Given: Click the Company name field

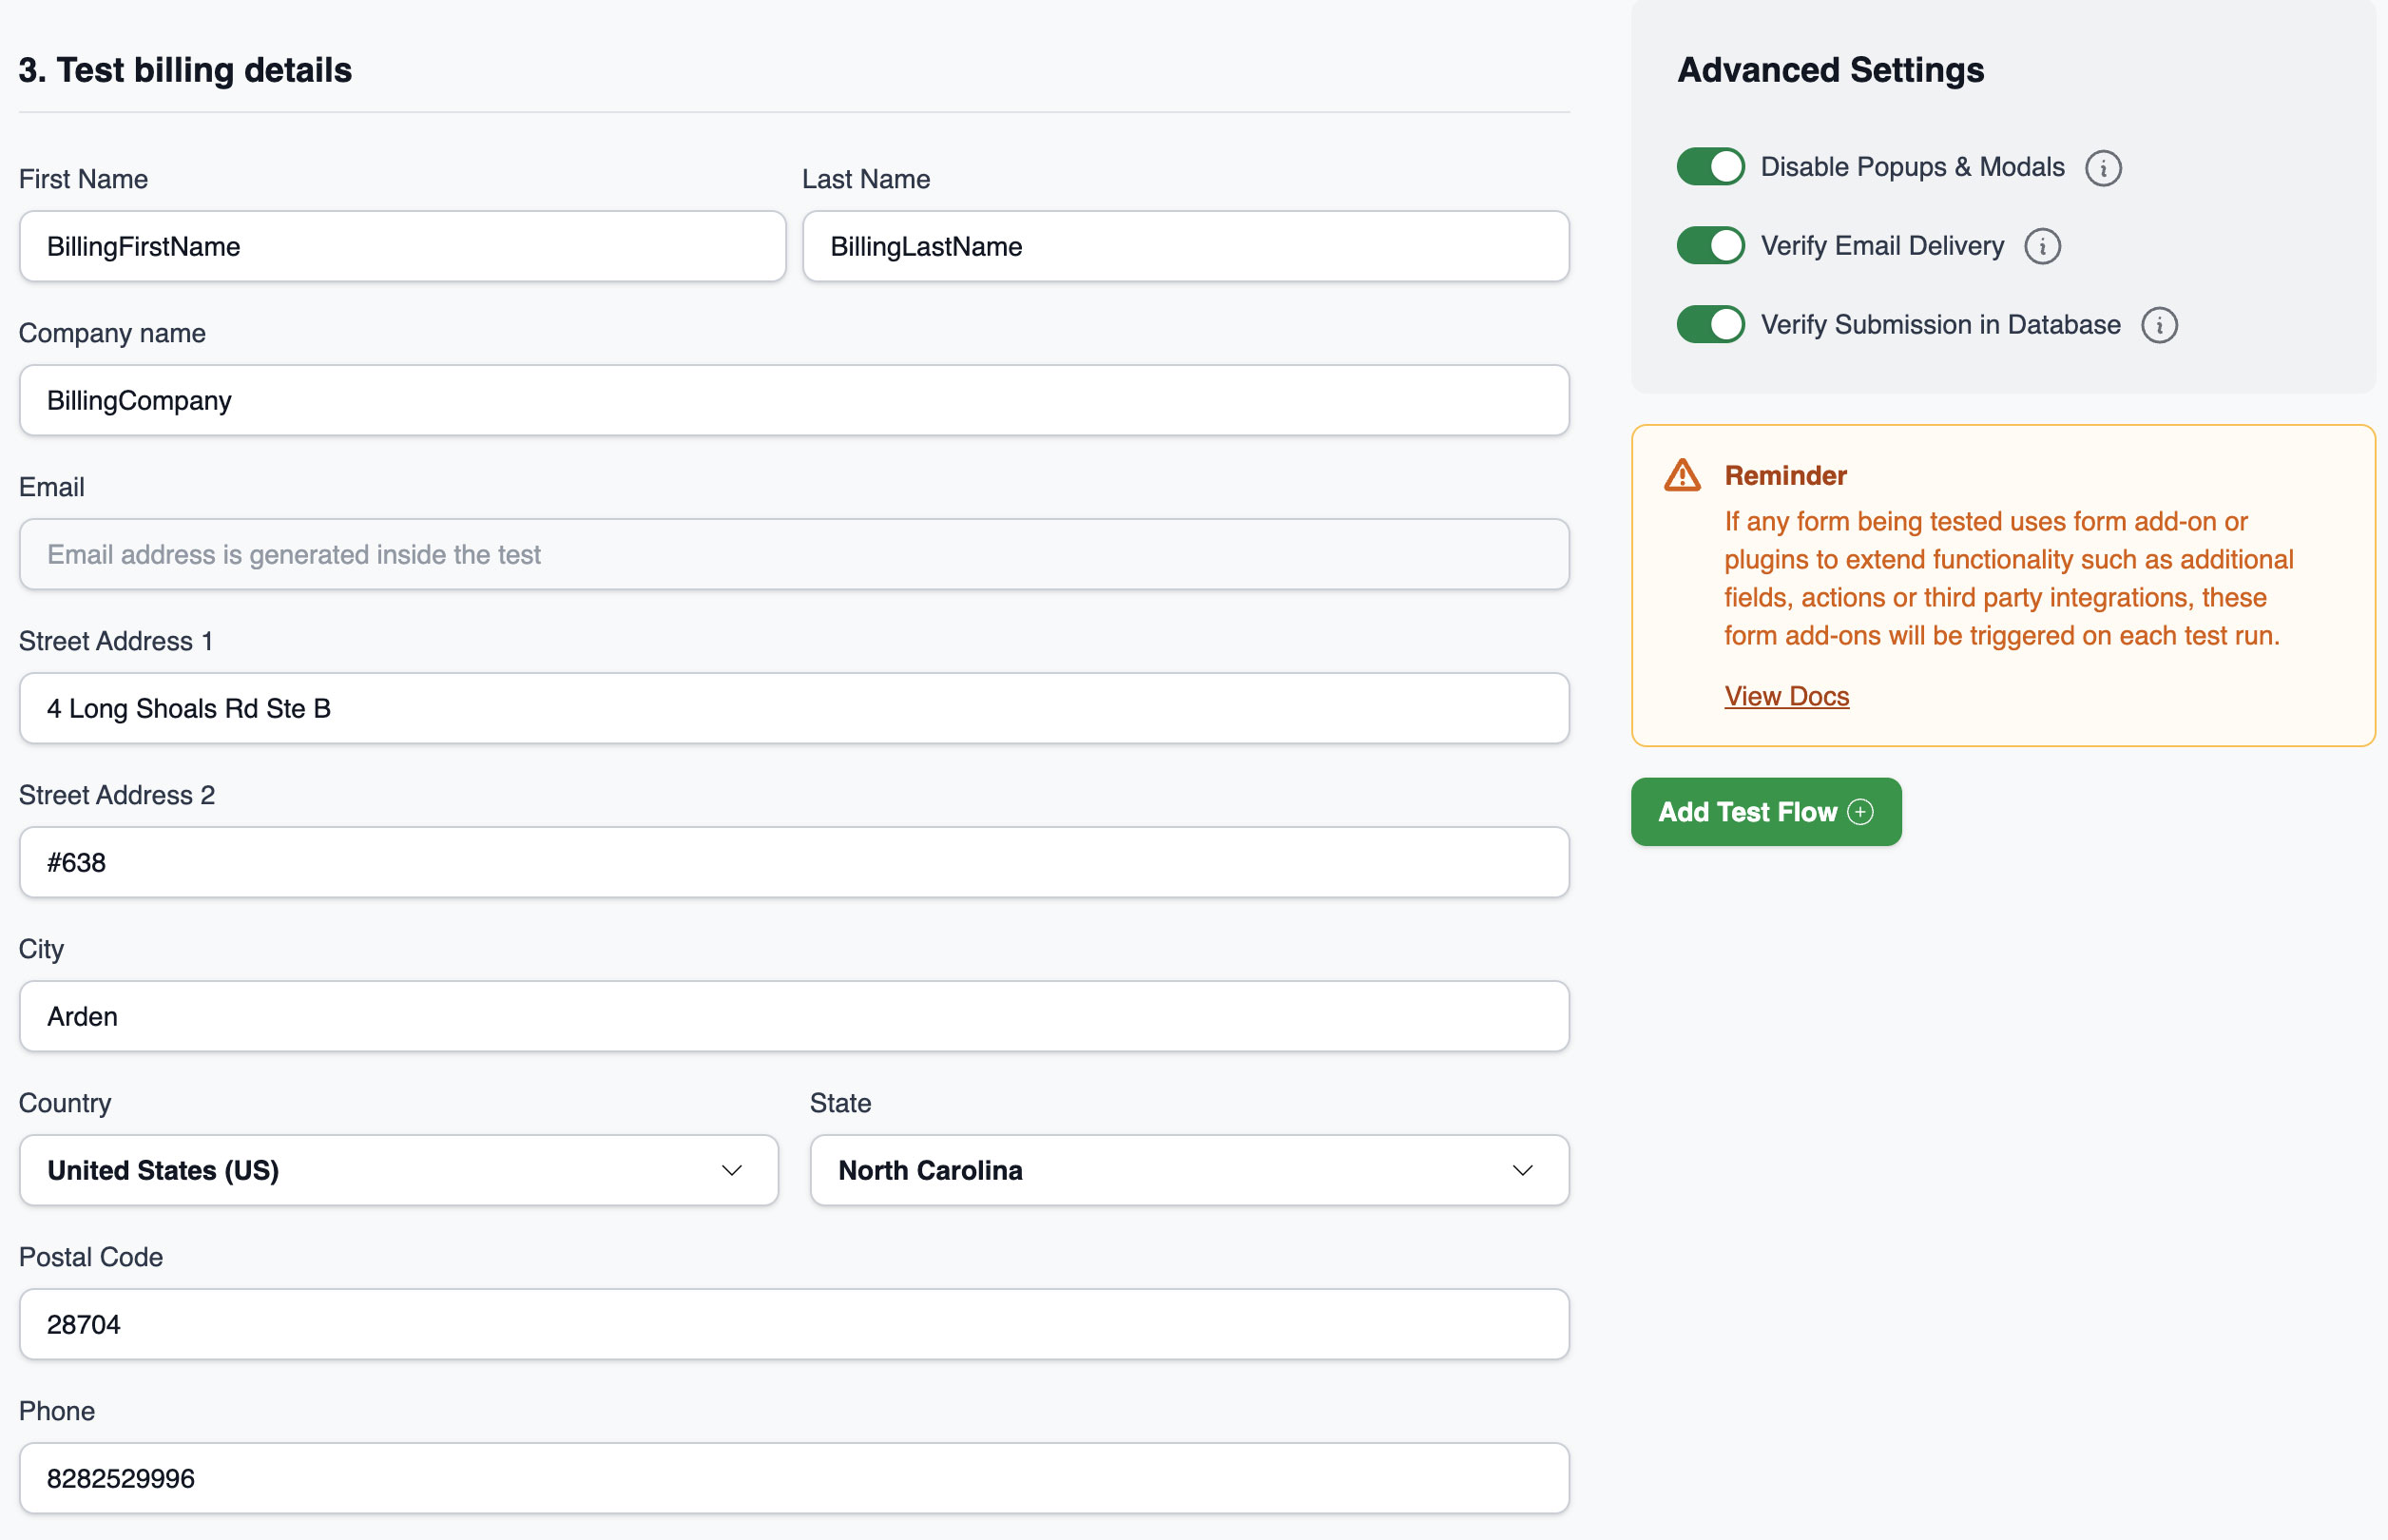Looking at the screenshot, I should point(793,401).
